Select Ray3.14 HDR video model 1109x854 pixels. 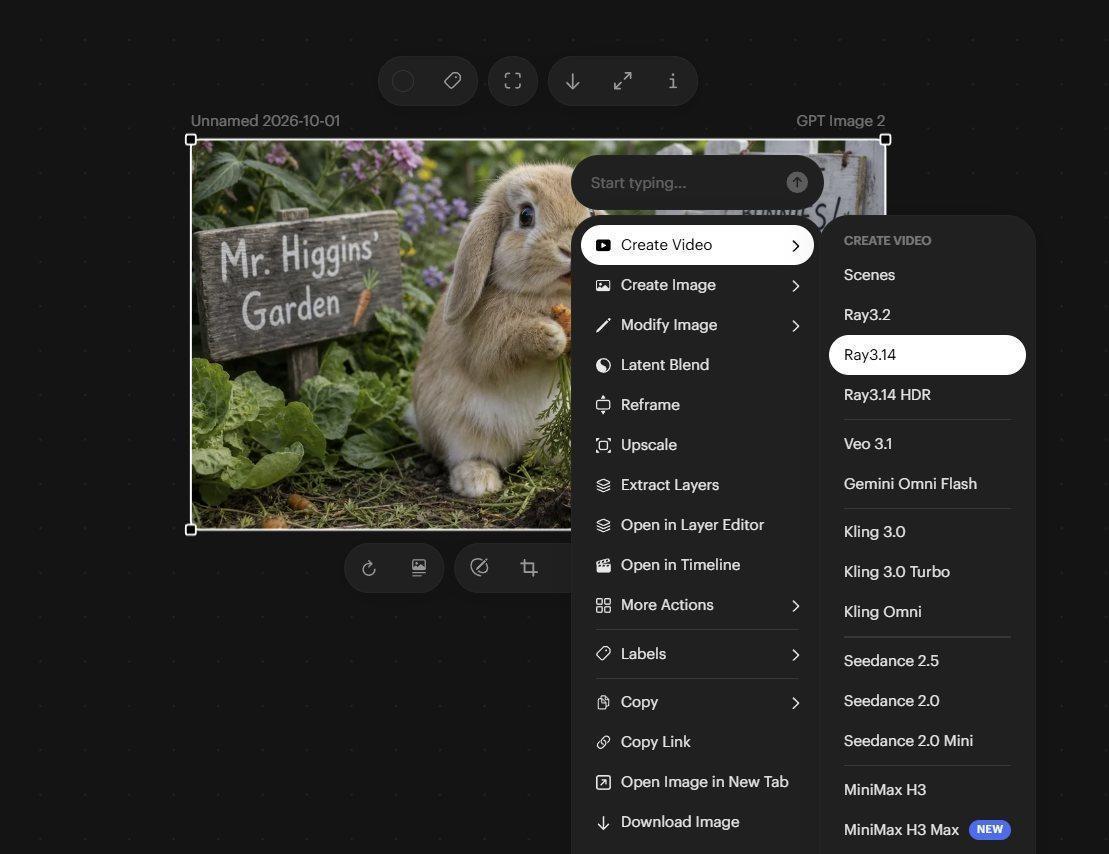pyautogui.click(x=927, y=395)
